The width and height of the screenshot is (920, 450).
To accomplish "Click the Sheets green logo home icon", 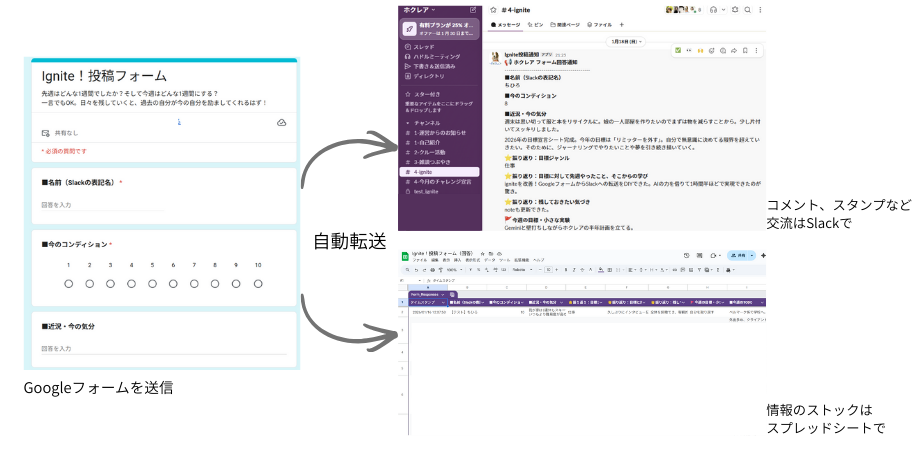I will click(x=405, y=256).
